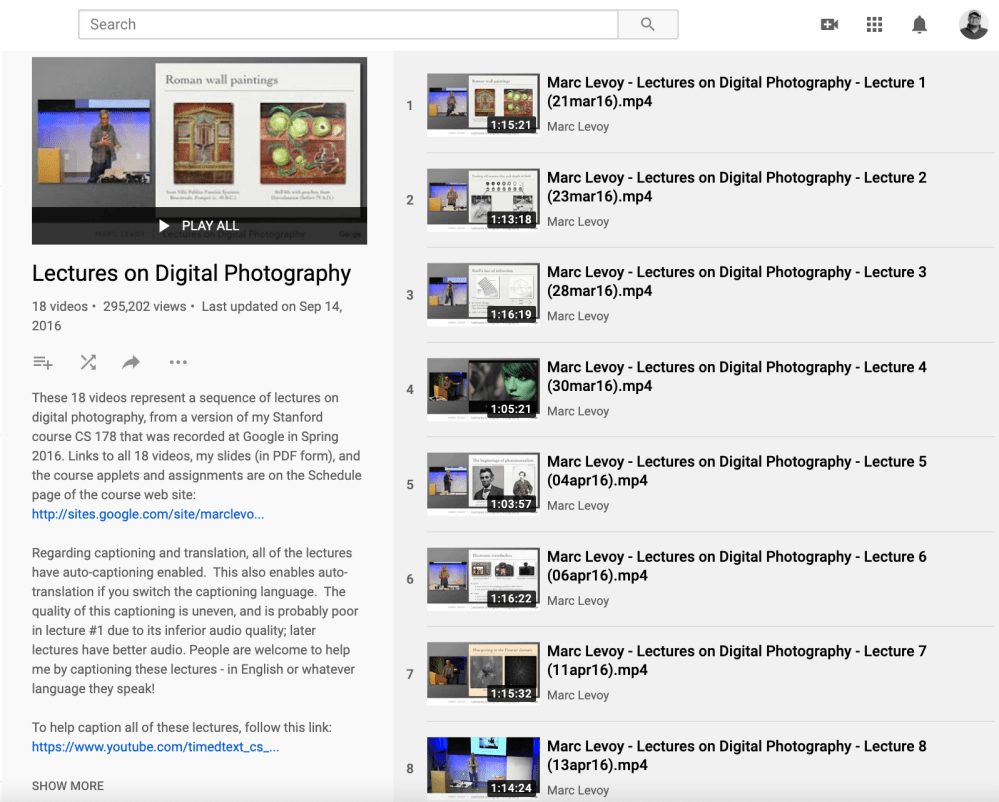
Task: Open the Lecture 5 video title
Action: coord(736,471)
